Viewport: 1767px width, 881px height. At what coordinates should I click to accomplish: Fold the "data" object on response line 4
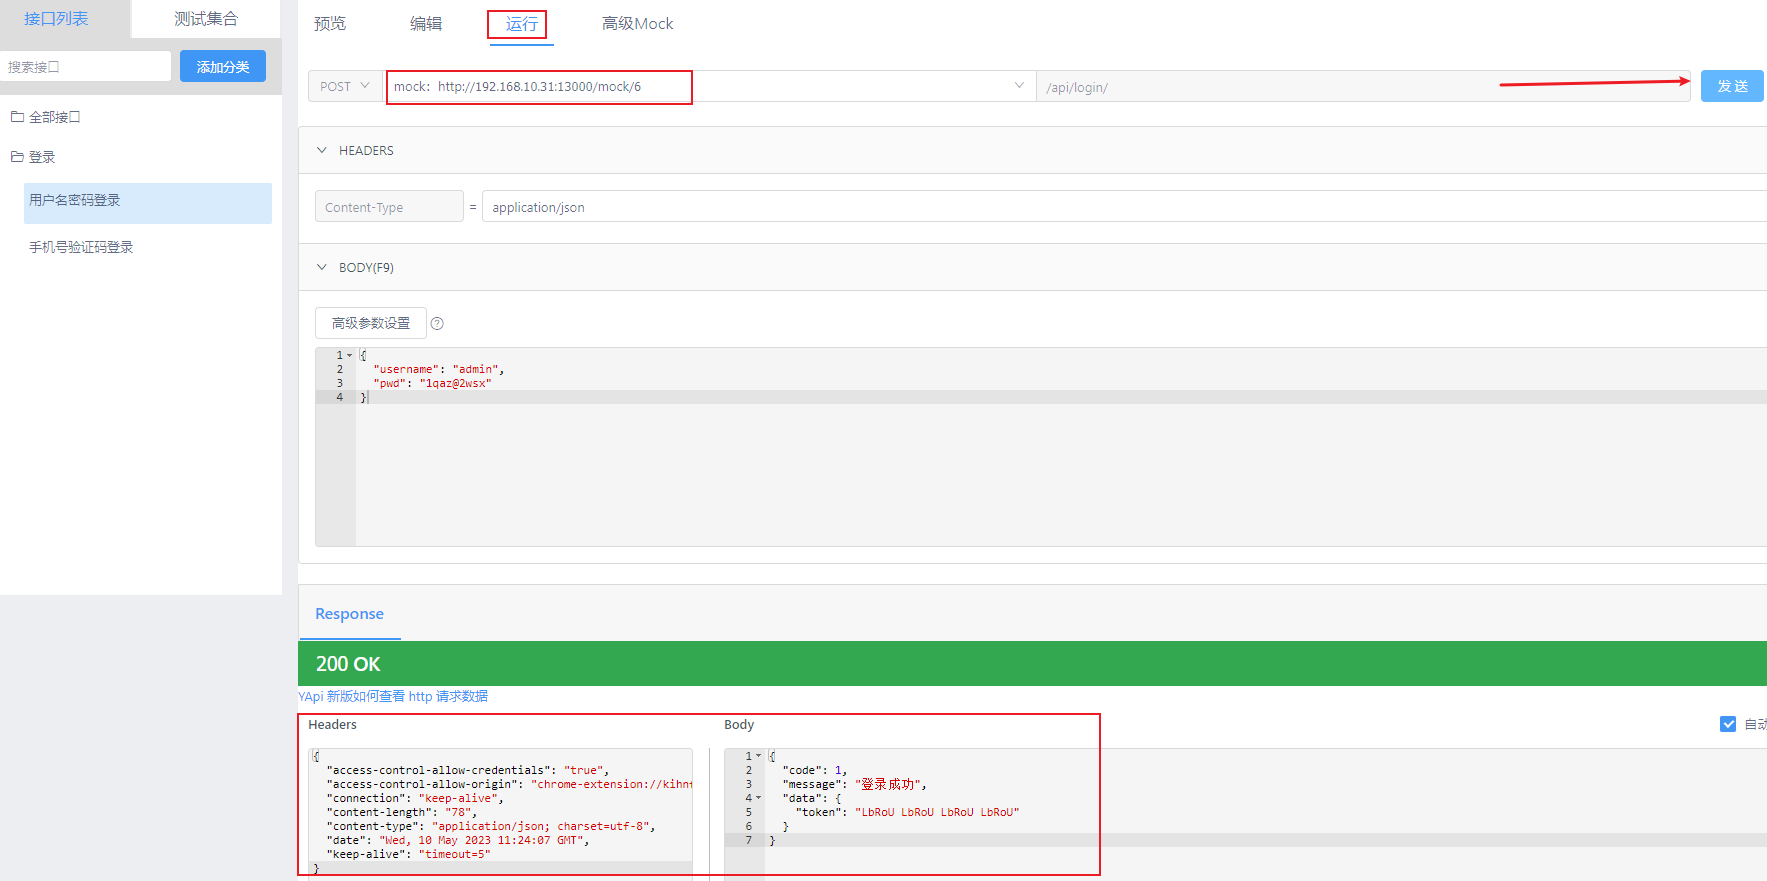(759, 798)
